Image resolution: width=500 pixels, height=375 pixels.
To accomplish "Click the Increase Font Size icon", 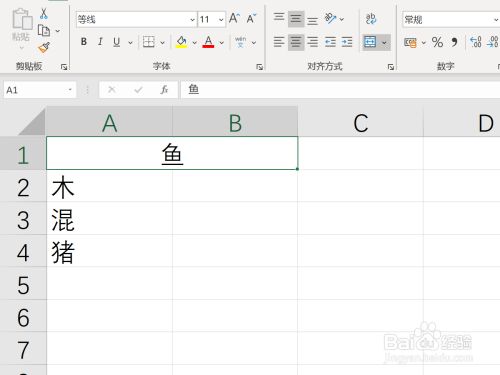I will (x=234, y=19).
